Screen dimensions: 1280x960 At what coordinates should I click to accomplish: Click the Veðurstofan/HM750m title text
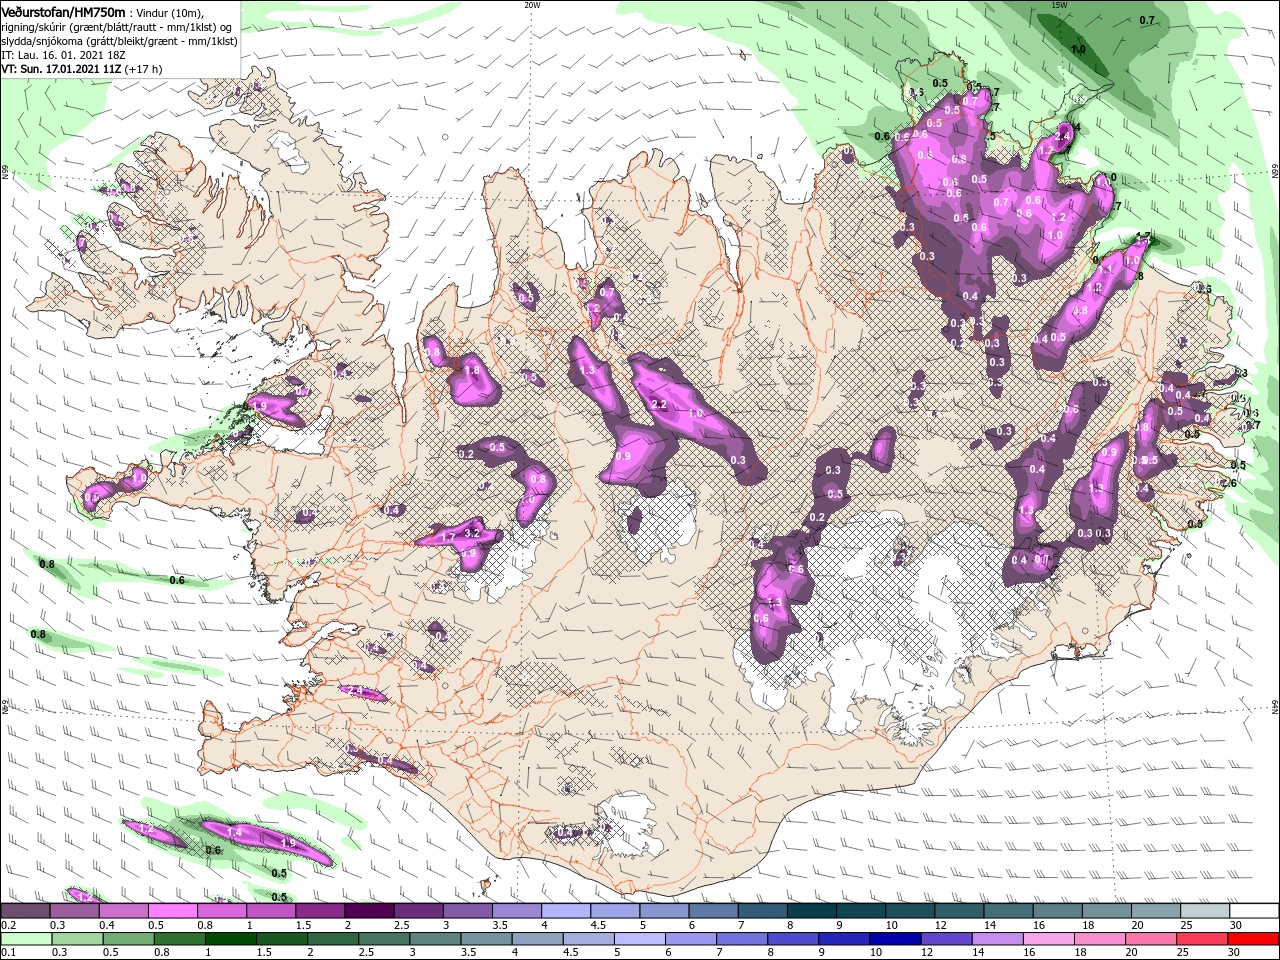tap(63, 12)
